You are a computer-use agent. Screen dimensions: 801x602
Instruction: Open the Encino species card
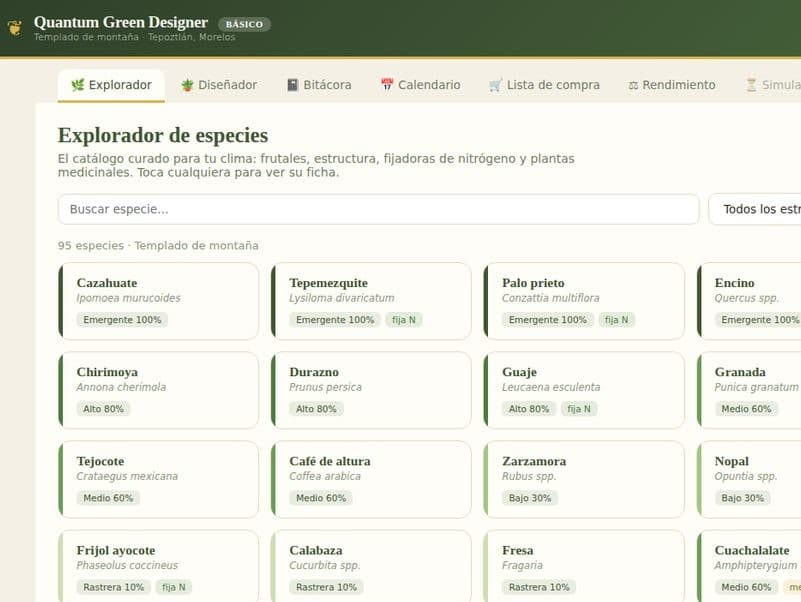749,301
